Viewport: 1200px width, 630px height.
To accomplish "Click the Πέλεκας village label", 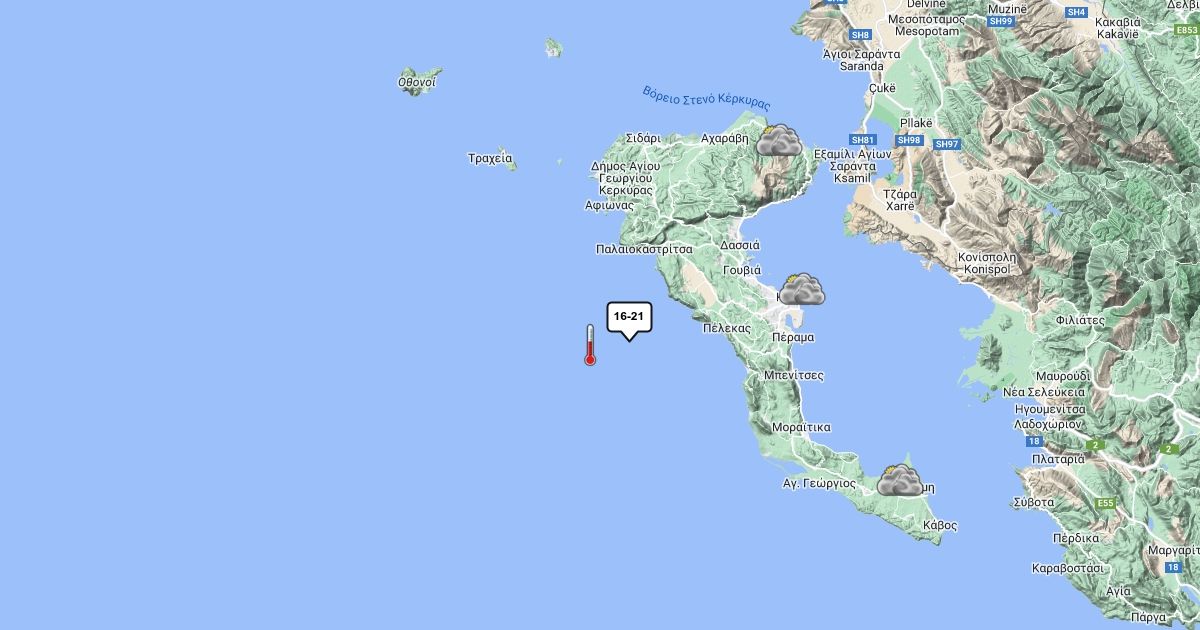I will [727, 328].
